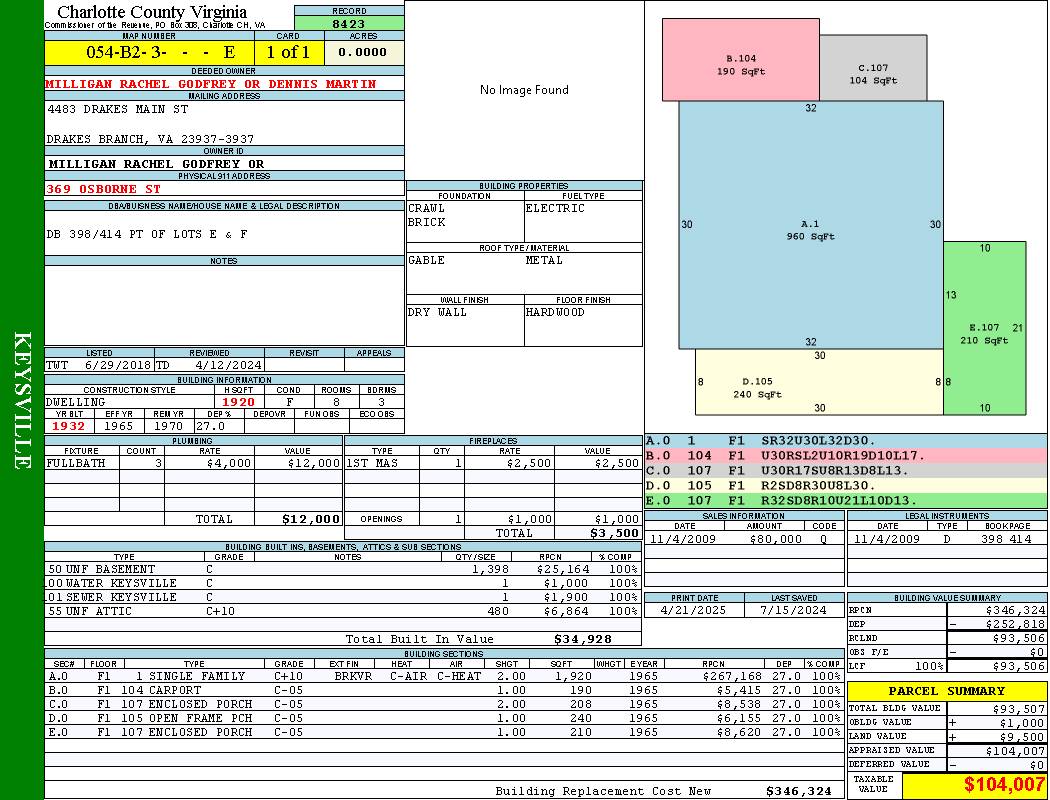
Task: Click the record number 8423 field
Action: coord(349,23)
